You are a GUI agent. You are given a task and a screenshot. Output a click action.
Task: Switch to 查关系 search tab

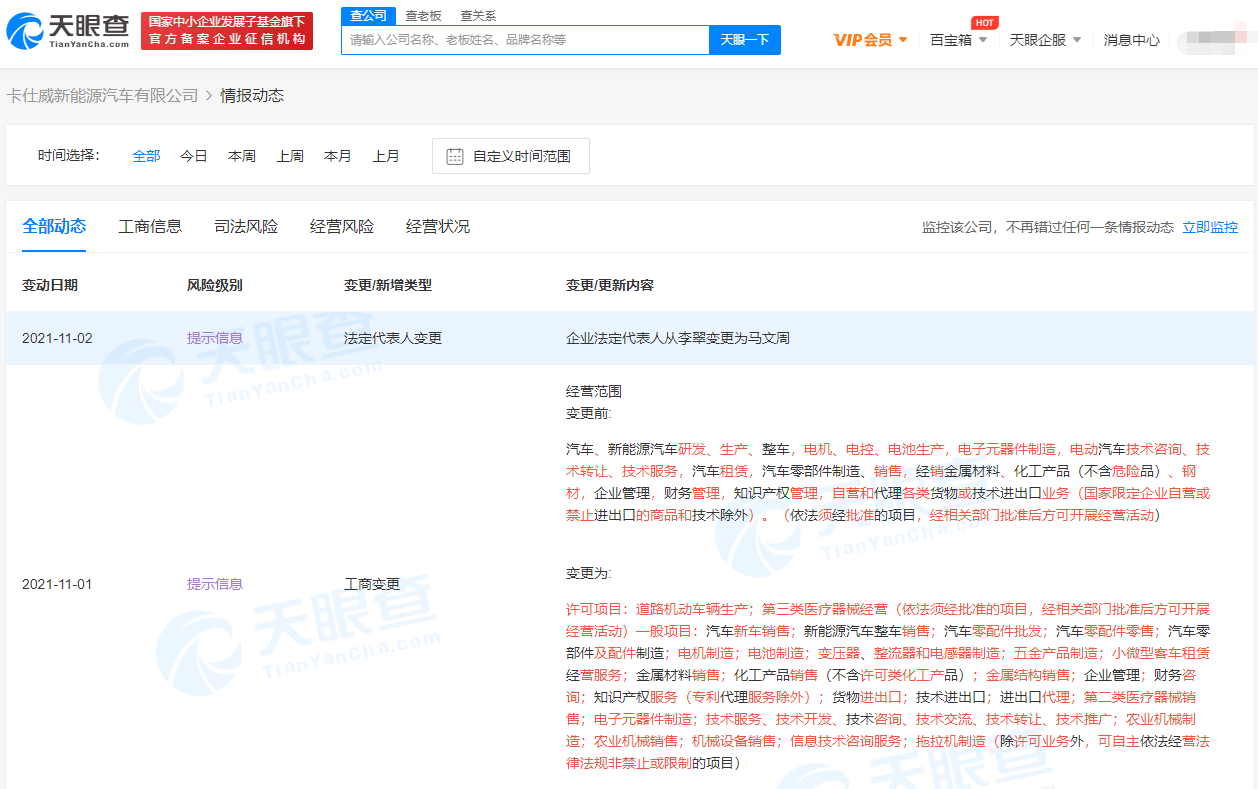(x=478, y=16)
